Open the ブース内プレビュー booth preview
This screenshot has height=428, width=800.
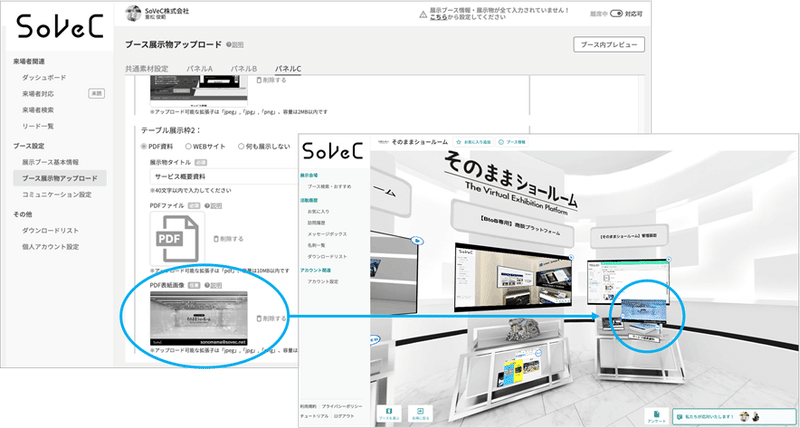click(x=609, y=44)
